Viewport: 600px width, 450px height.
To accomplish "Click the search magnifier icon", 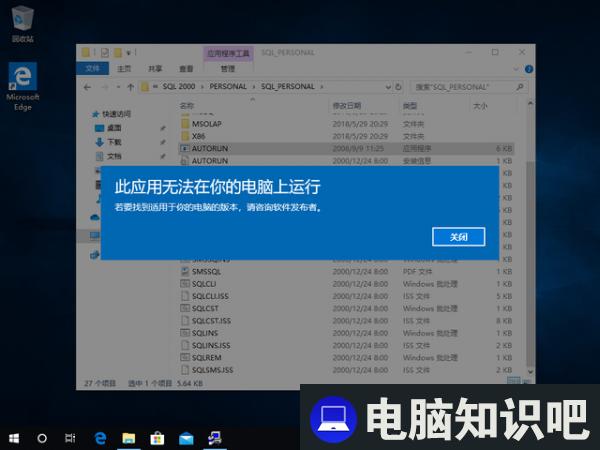I will pos(520,87).
